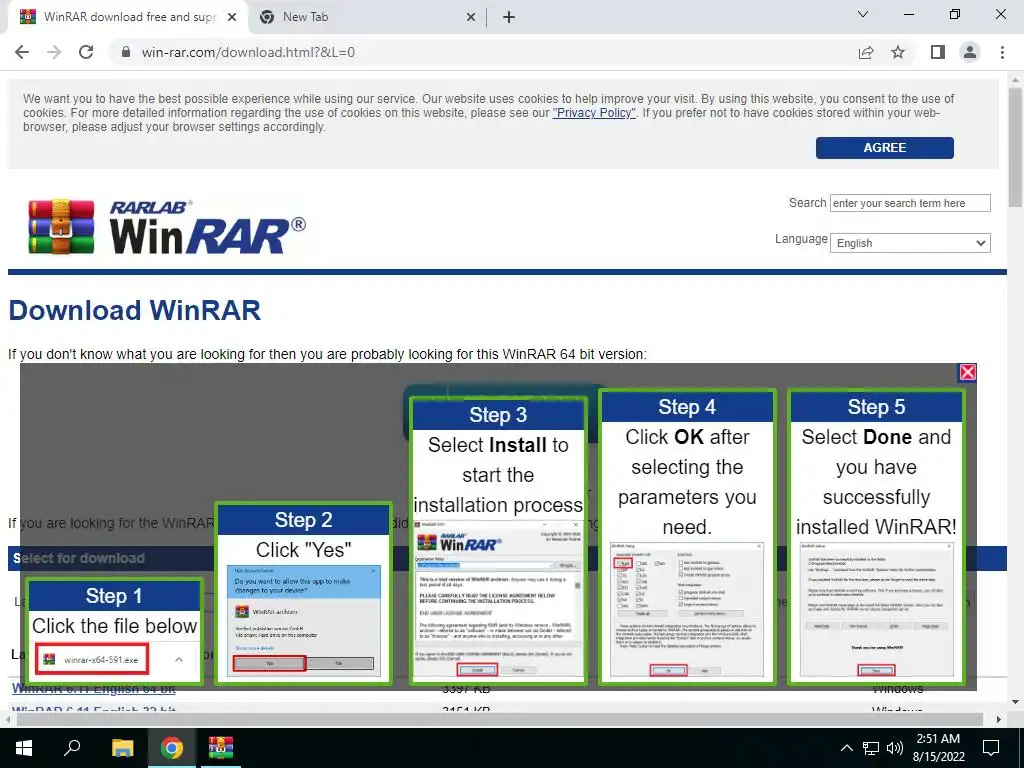Open the Chrome profile avatar
1024x768 pixels.
(970, 52)
